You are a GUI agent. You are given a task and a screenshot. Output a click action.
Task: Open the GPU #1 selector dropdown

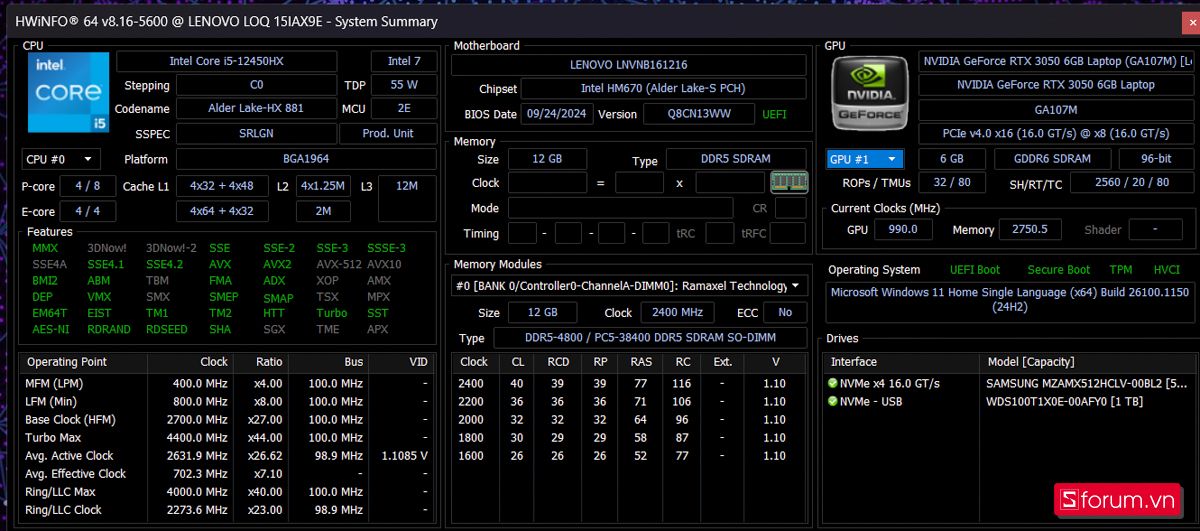pos(865,159)
